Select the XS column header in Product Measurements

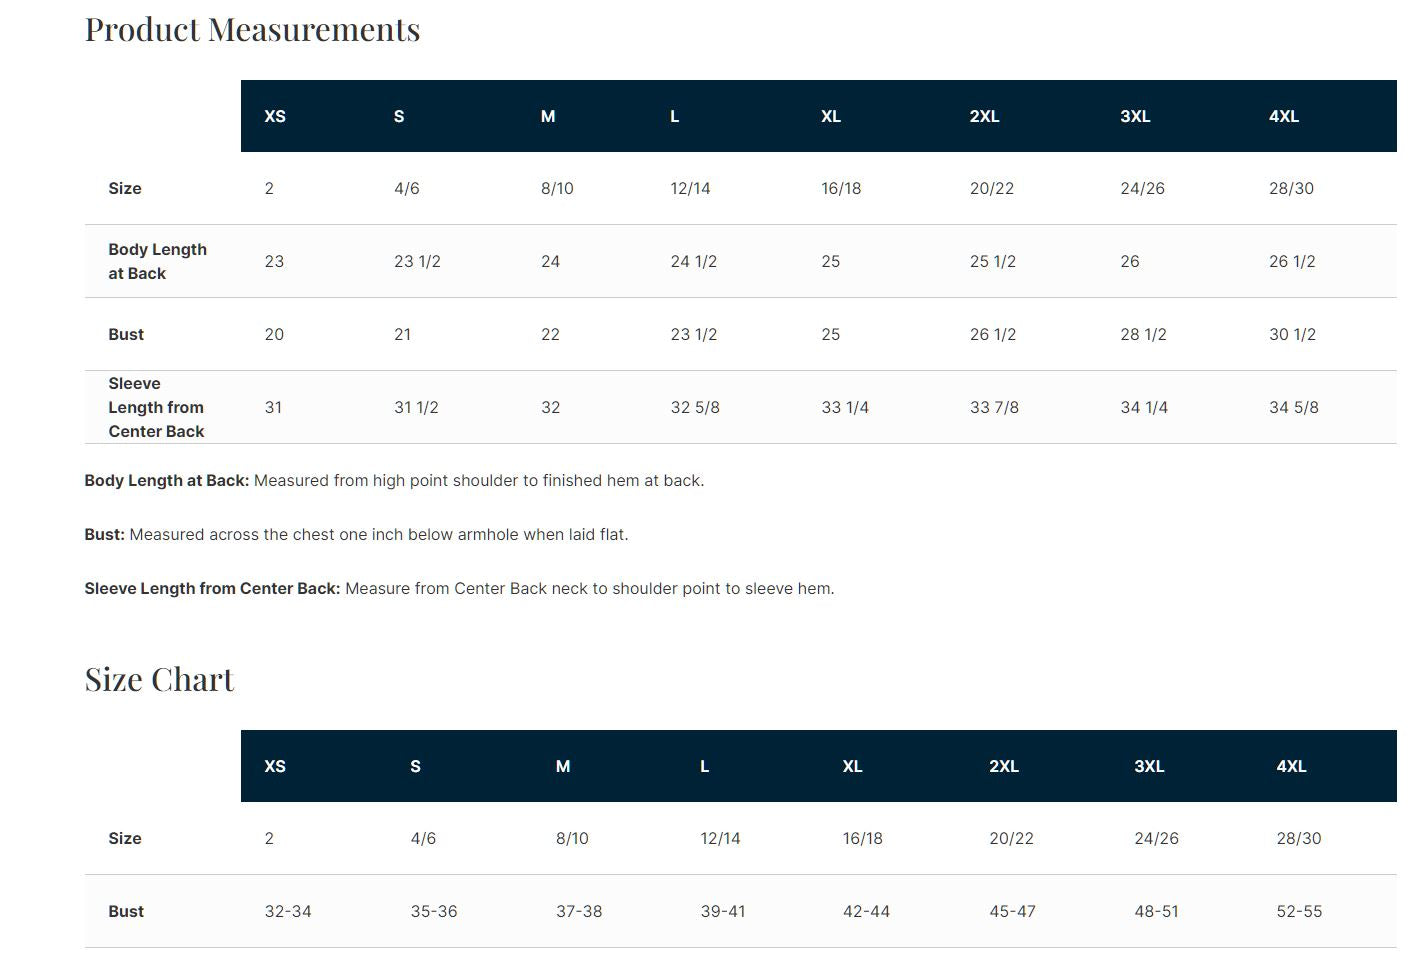(275, 117)
